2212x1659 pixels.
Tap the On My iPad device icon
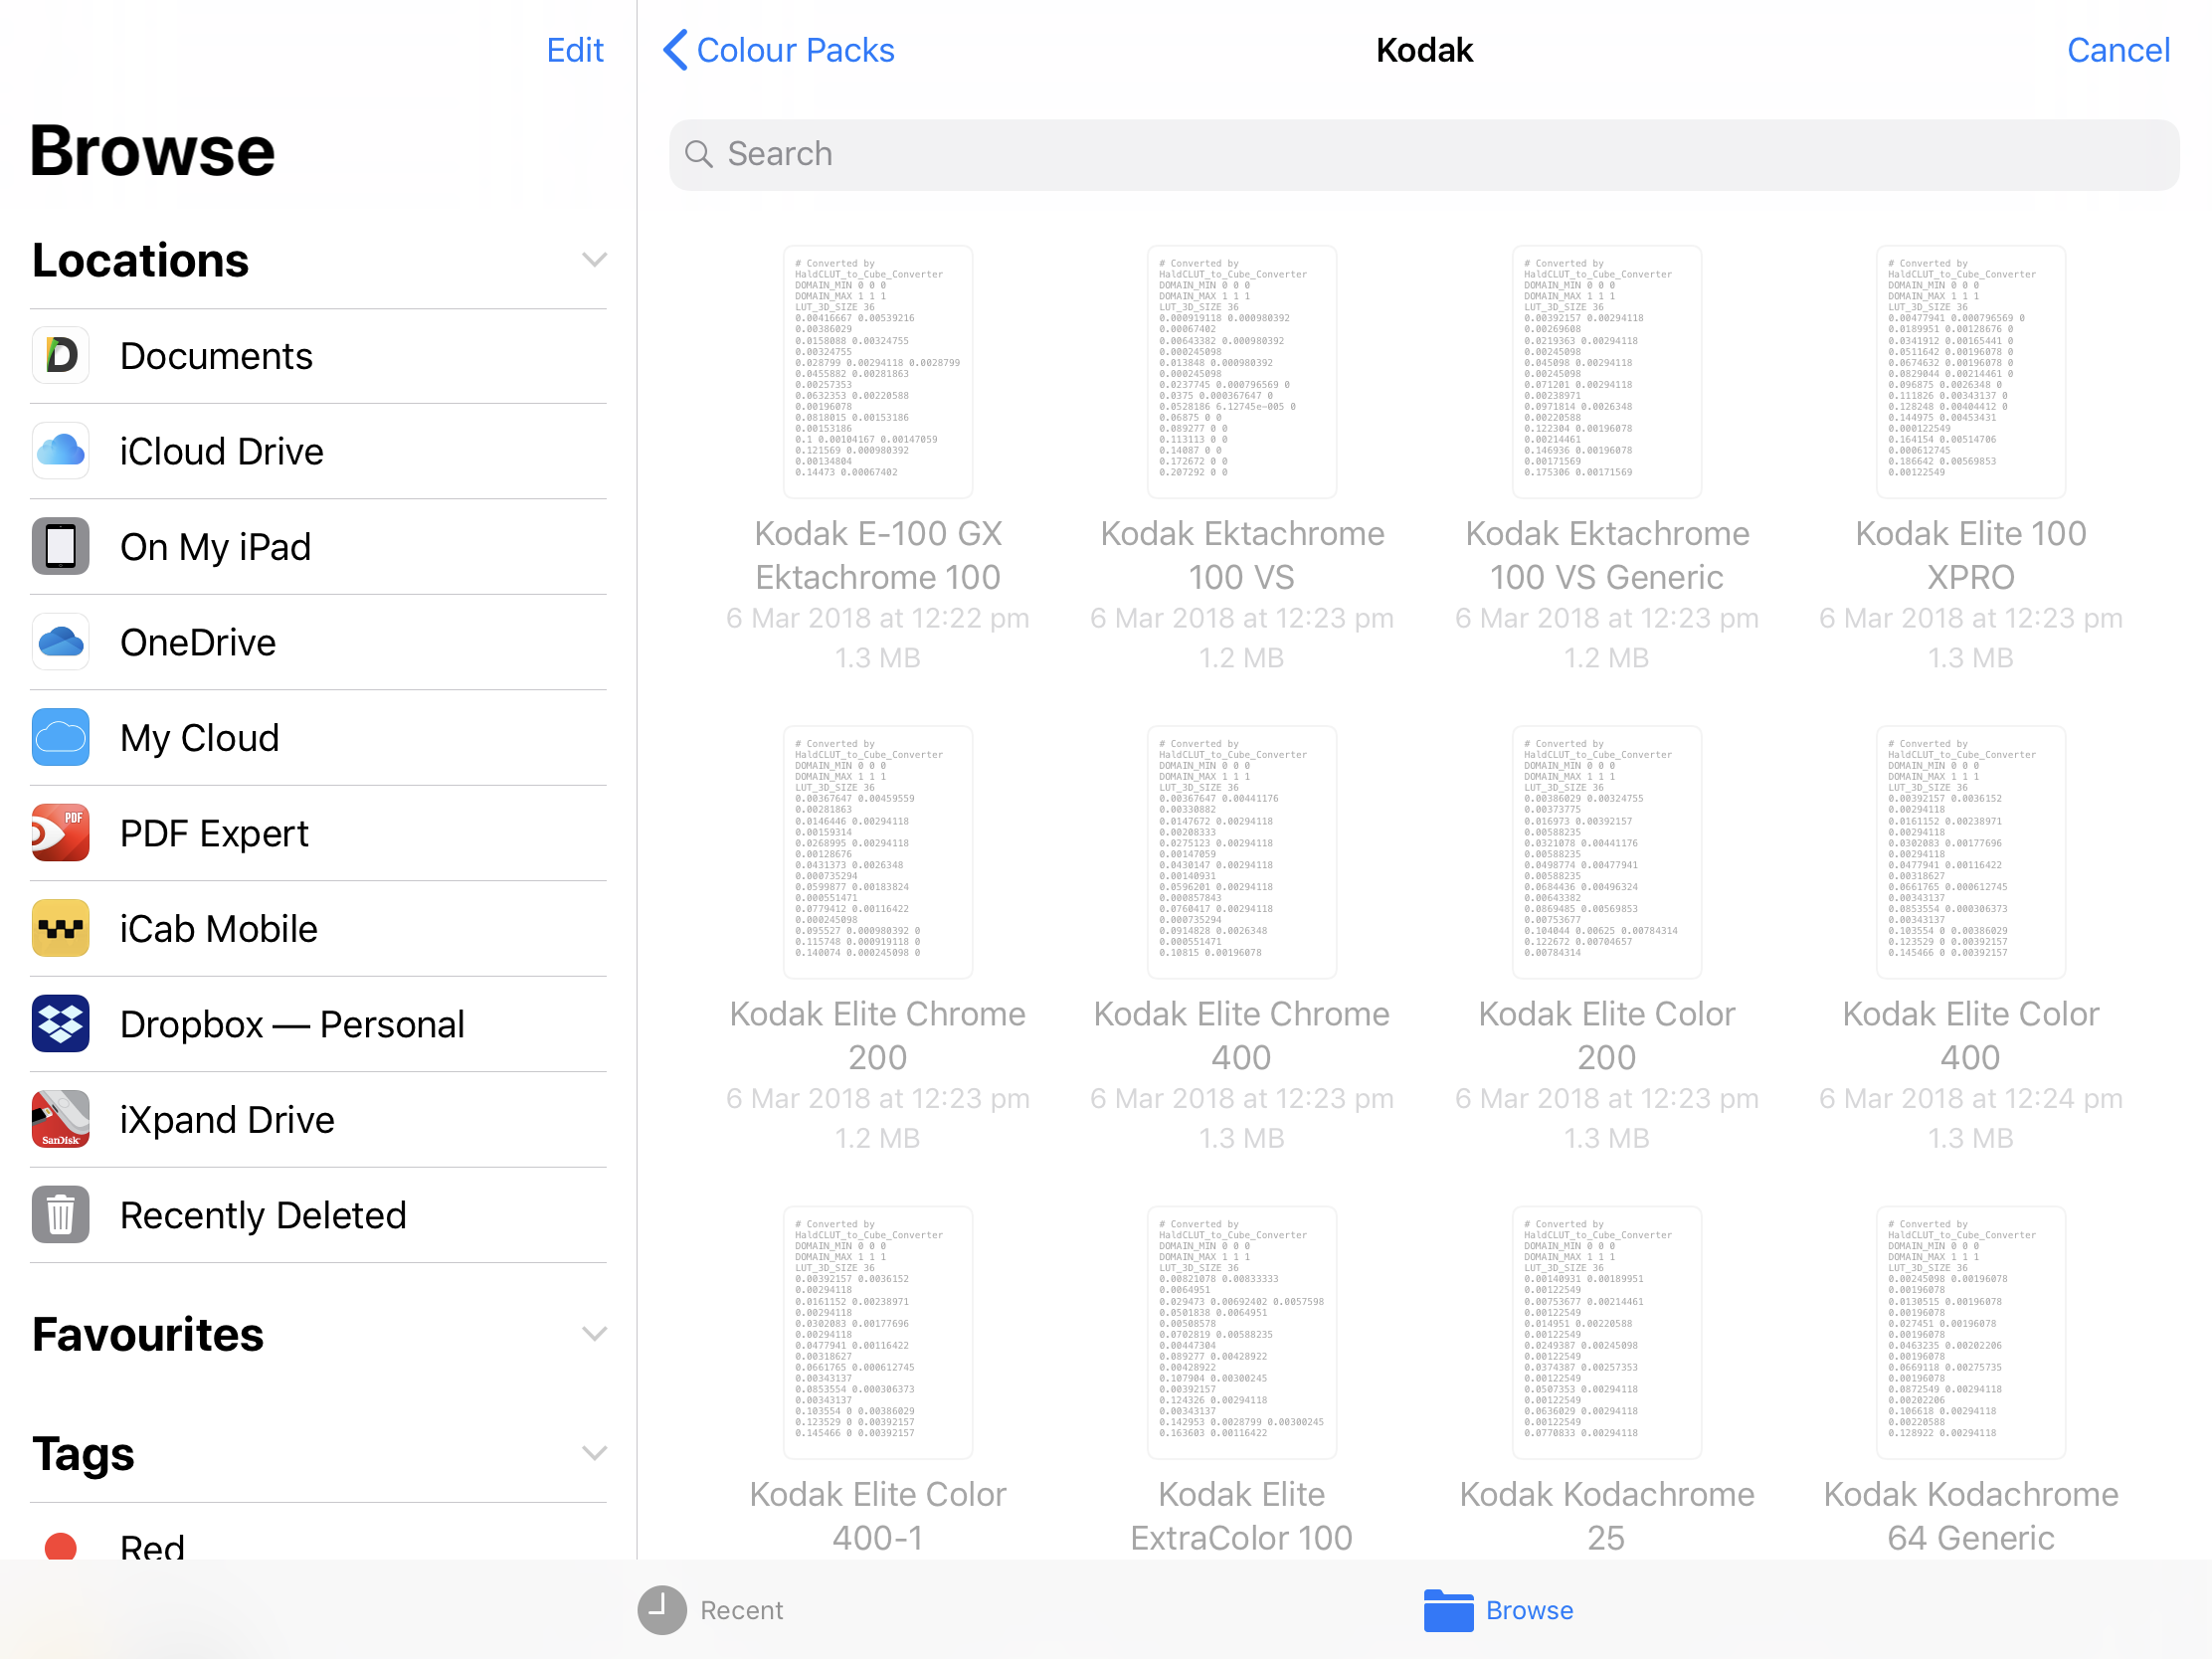pos(61,546)
